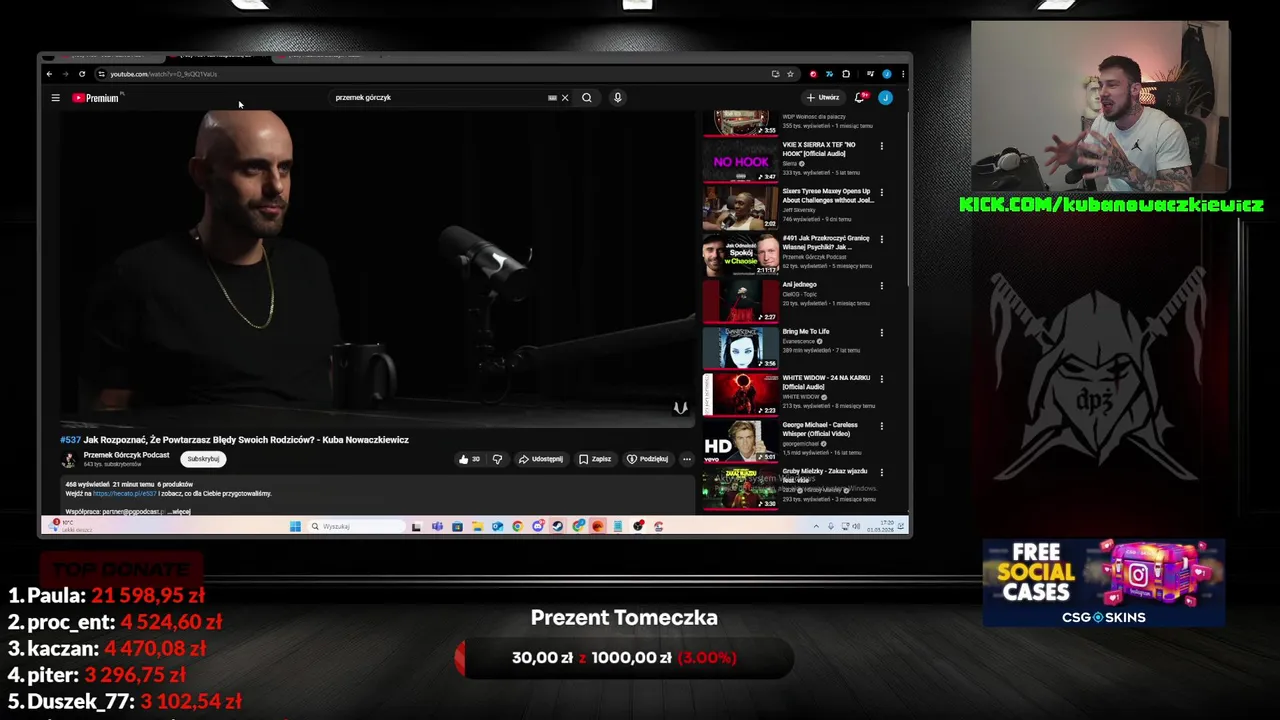The width and height of the screenshot is (1280, 720).
Task: Open the browser extensions puzzle icon
Action: pos(846,74)
